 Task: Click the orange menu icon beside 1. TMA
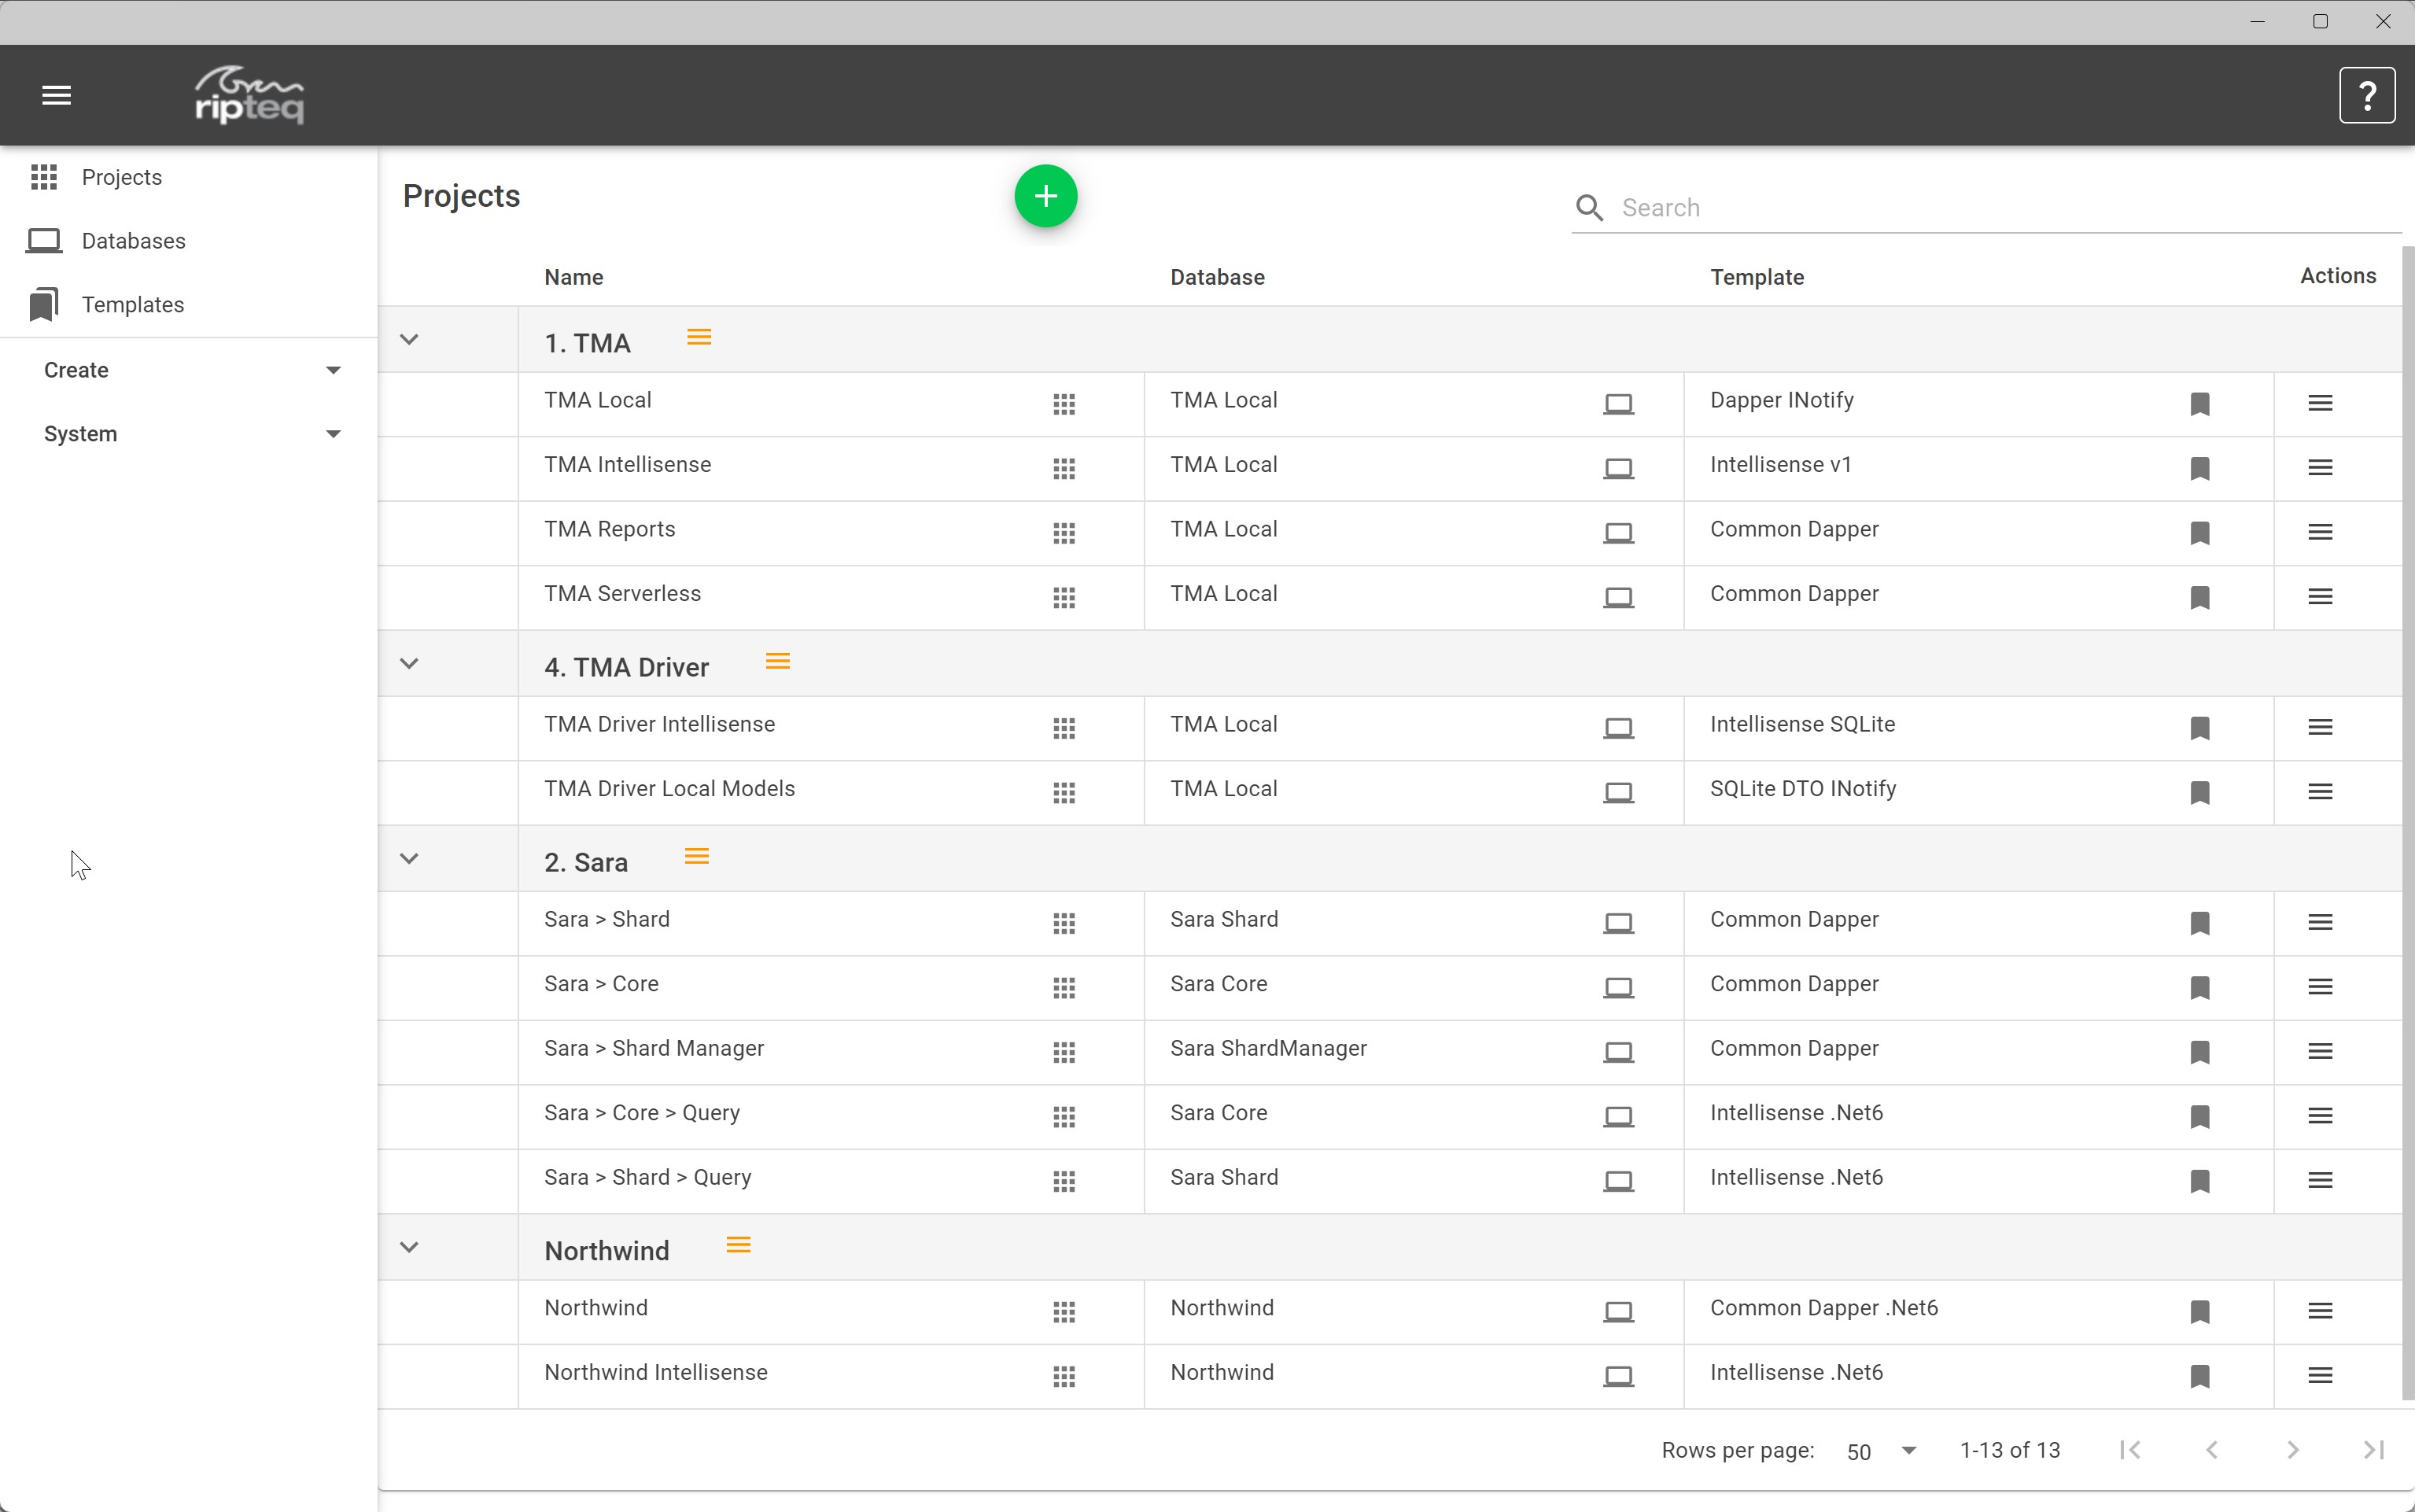point(699,338)
